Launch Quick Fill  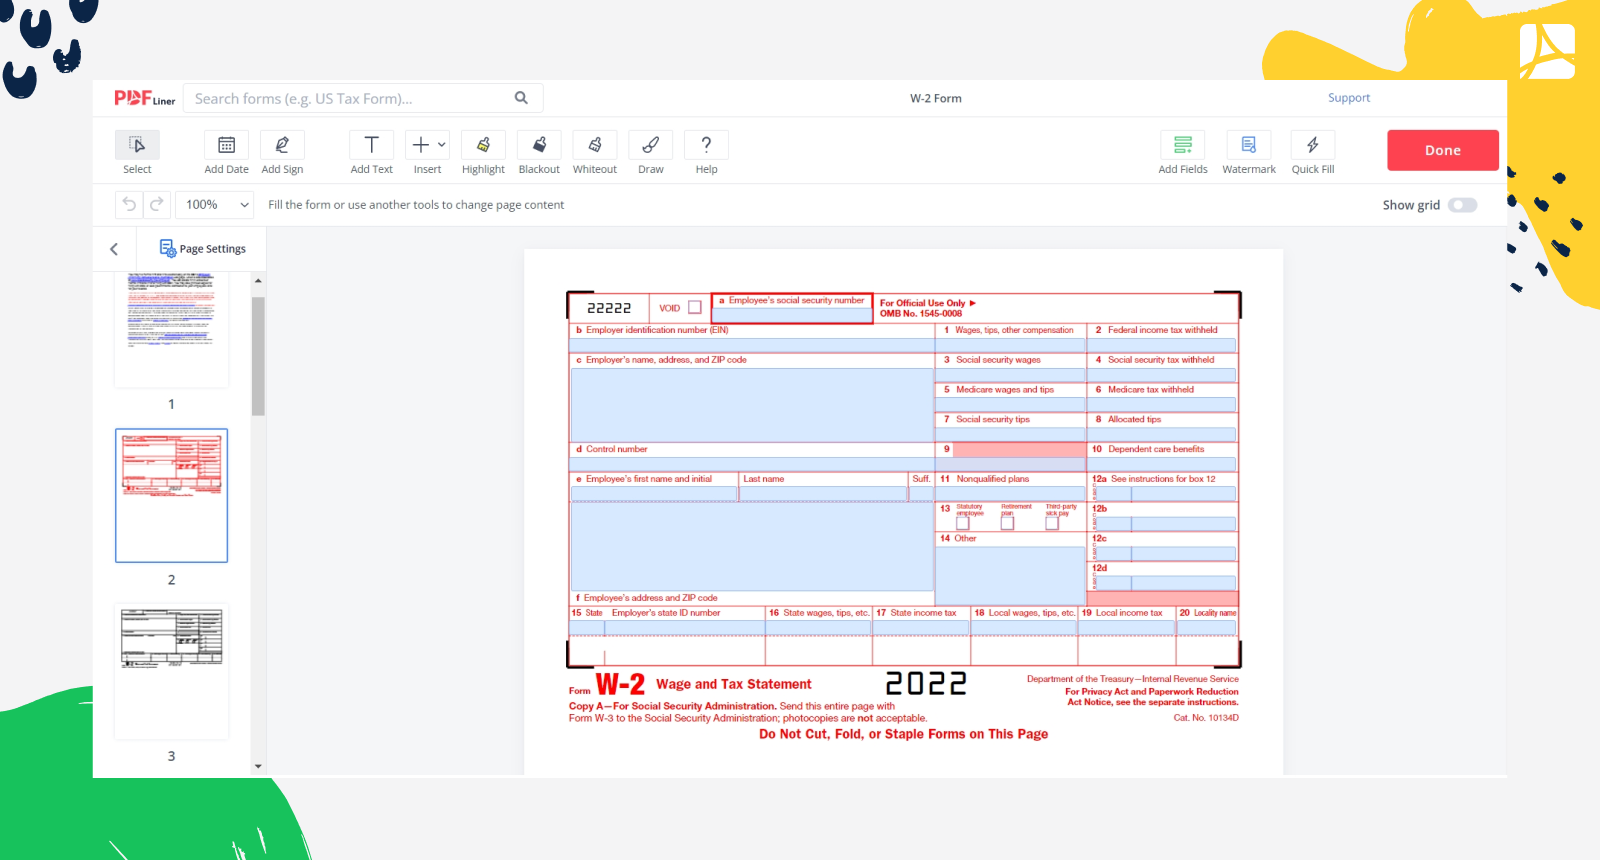pyautogui.click(x=1313, y=145)
